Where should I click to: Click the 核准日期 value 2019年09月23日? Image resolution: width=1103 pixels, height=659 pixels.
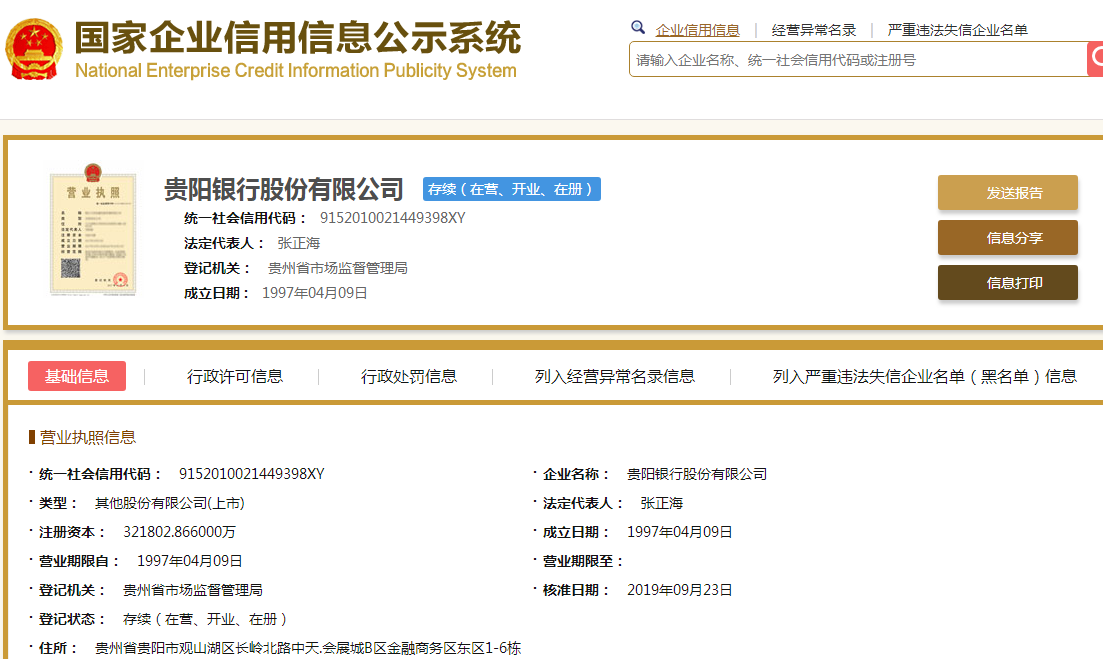pos(680,590)
